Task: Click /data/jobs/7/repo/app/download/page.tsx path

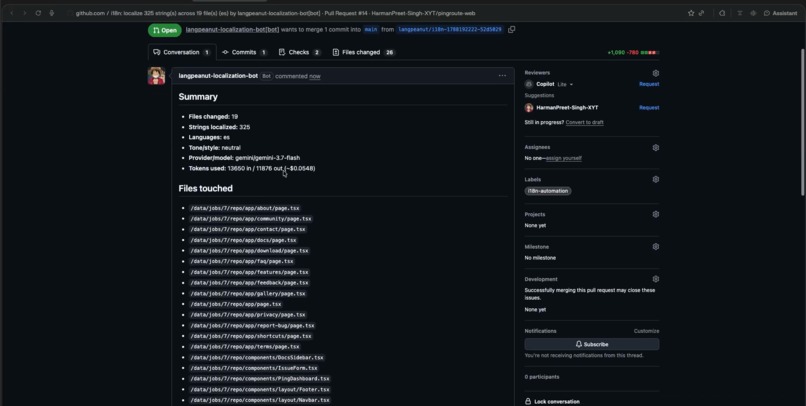Action: pyautogui.click(x=249, y=251)
